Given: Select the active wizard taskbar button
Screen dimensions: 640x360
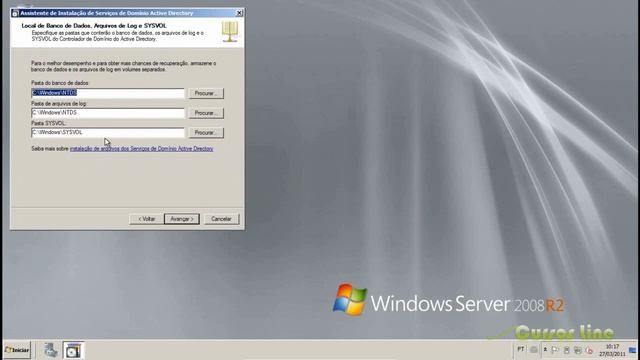Looking at the screenshot, I should click(73, 350).
